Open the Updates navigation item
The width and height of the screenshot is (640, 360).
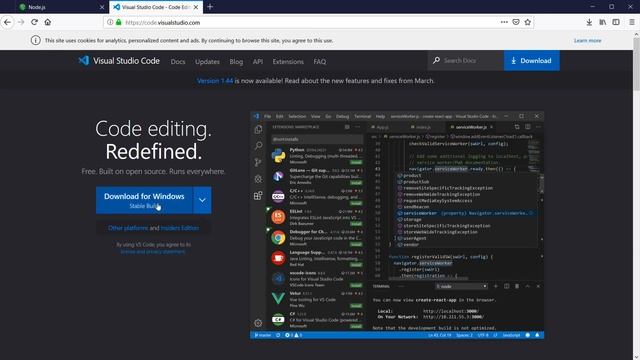click(x=207, y=62)
